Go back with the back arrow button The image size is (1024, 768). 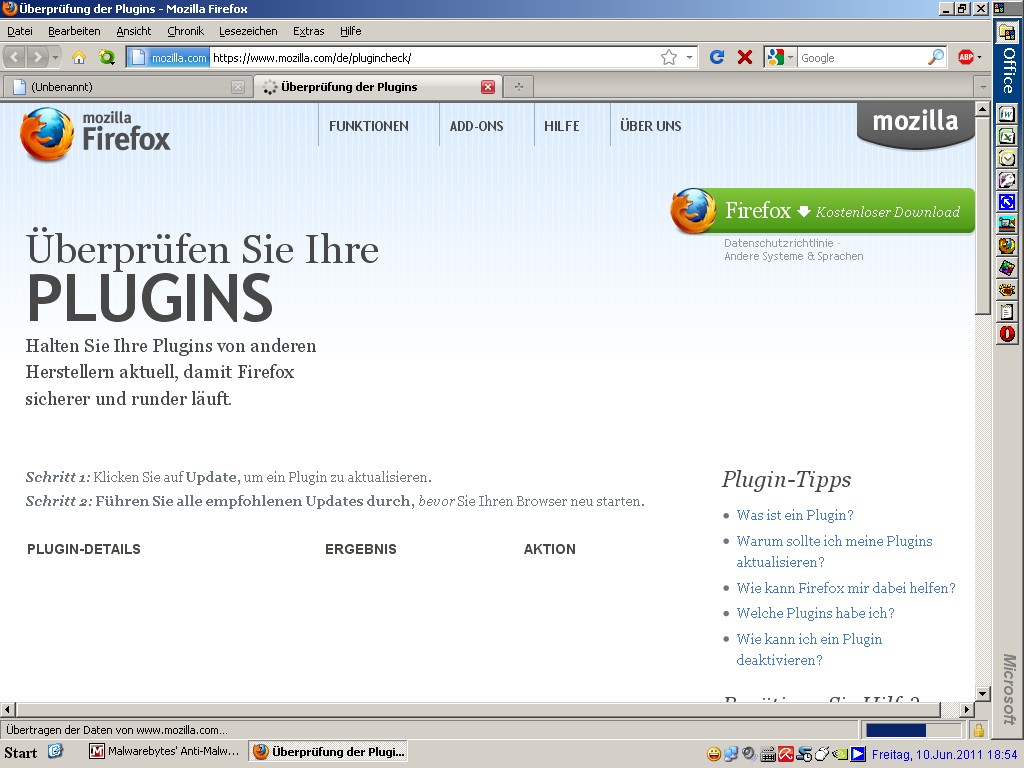pos(15,57)
